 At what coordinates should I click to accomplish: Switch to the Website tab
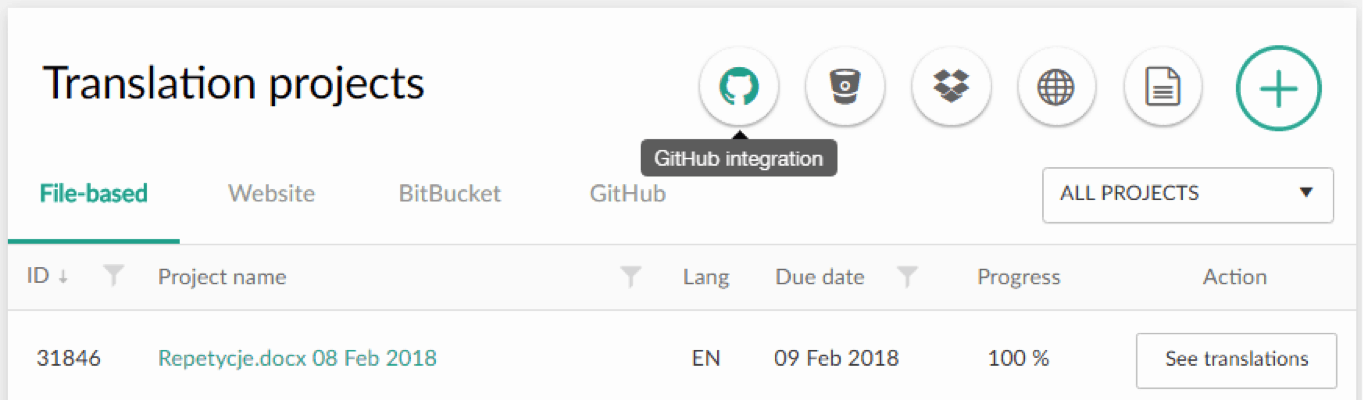(x=271, y=193)
